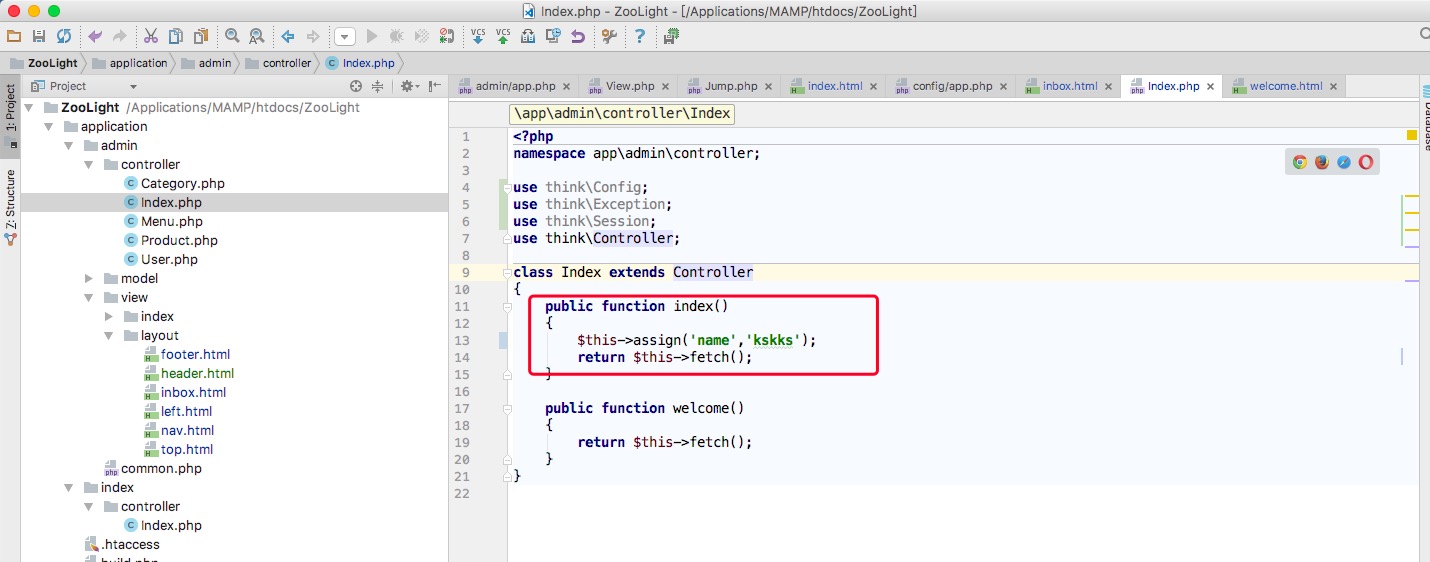This screenshot has width=1430, height=562.
Task: Expand the model folder in tree
Action: (89, 279)
